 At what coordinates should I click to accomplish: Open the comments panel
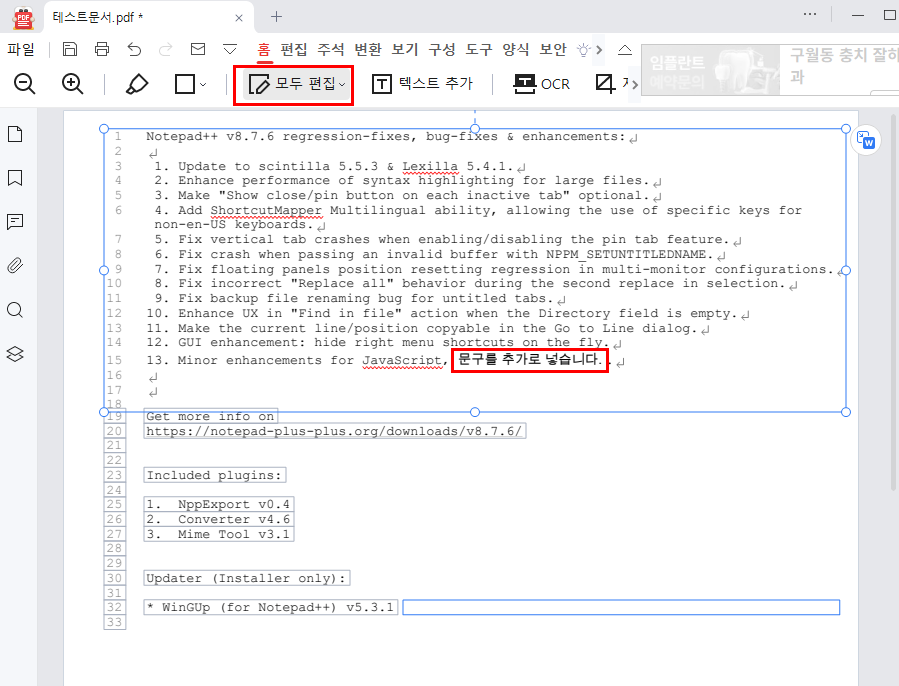(15, 221)
